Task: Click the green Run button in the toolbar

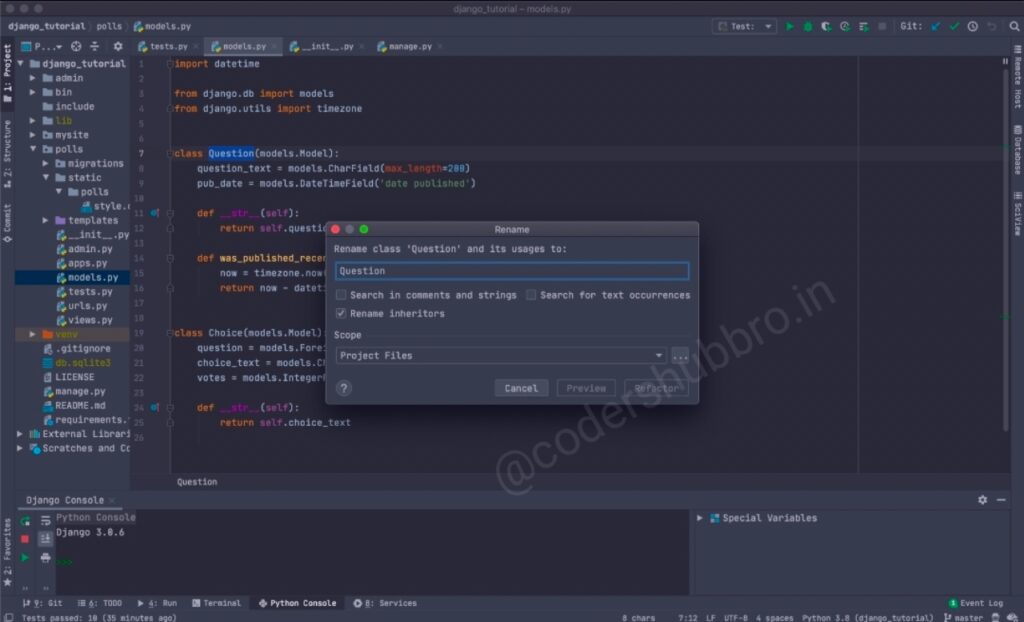Action: point(790,27)
